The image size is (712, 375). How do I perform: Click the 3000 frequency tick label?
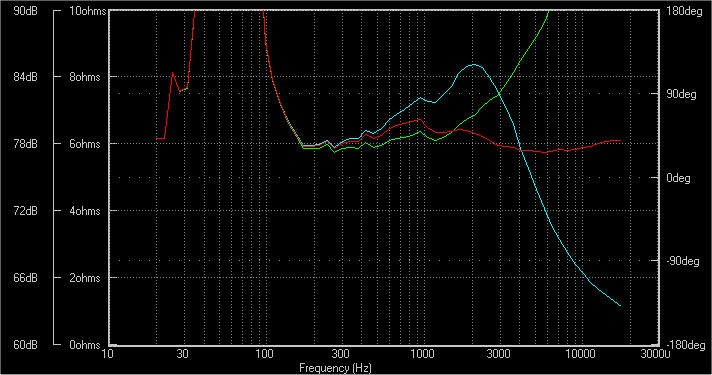click(x=498, y=354)
